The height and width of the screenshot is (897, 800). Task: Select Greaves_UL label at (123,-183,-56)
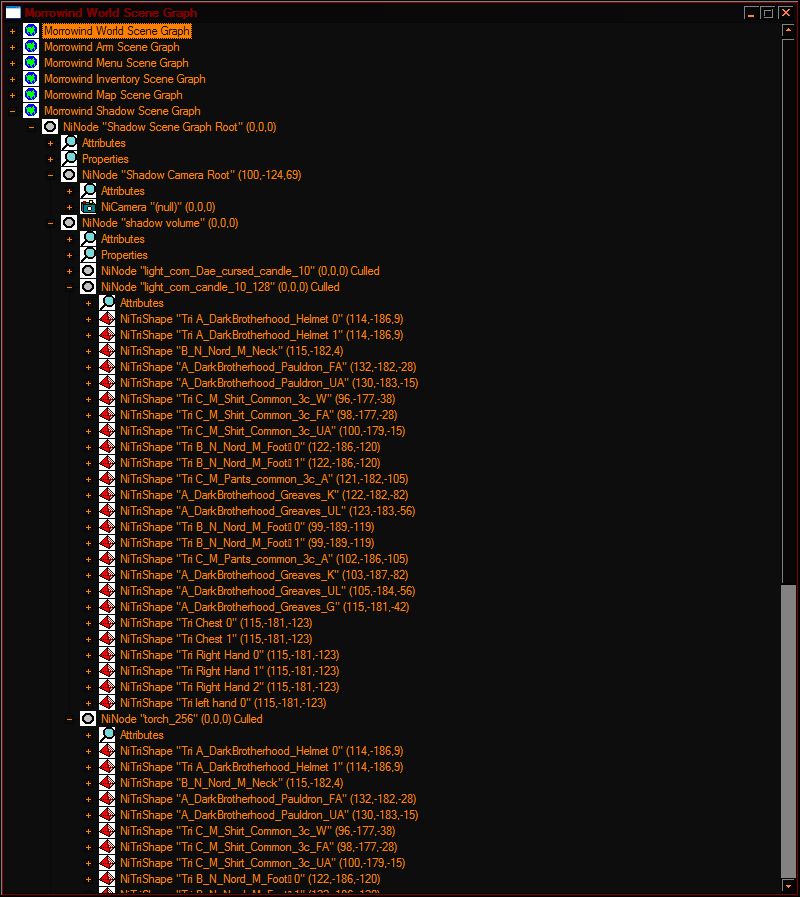(267, 511)
